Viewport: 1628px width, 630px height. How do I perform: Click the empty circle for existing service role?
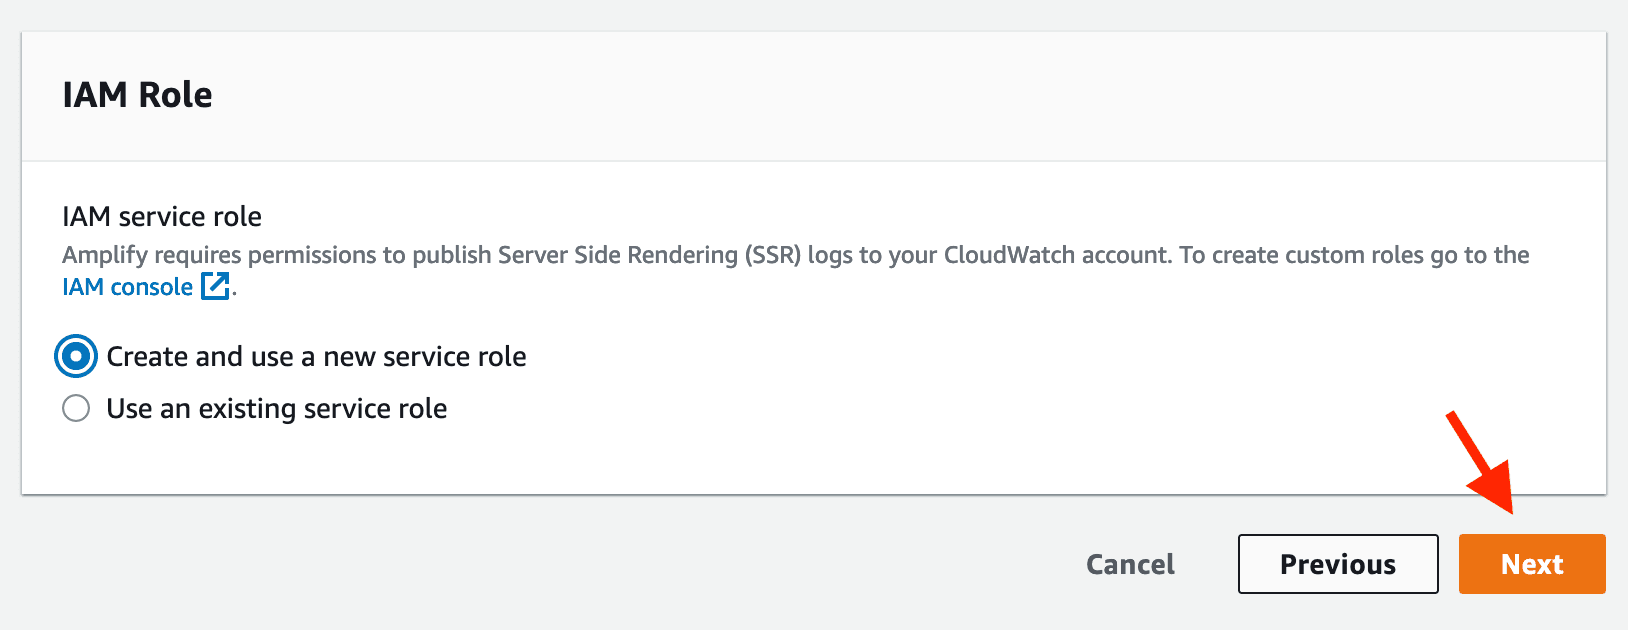click(x=76, y=409)
